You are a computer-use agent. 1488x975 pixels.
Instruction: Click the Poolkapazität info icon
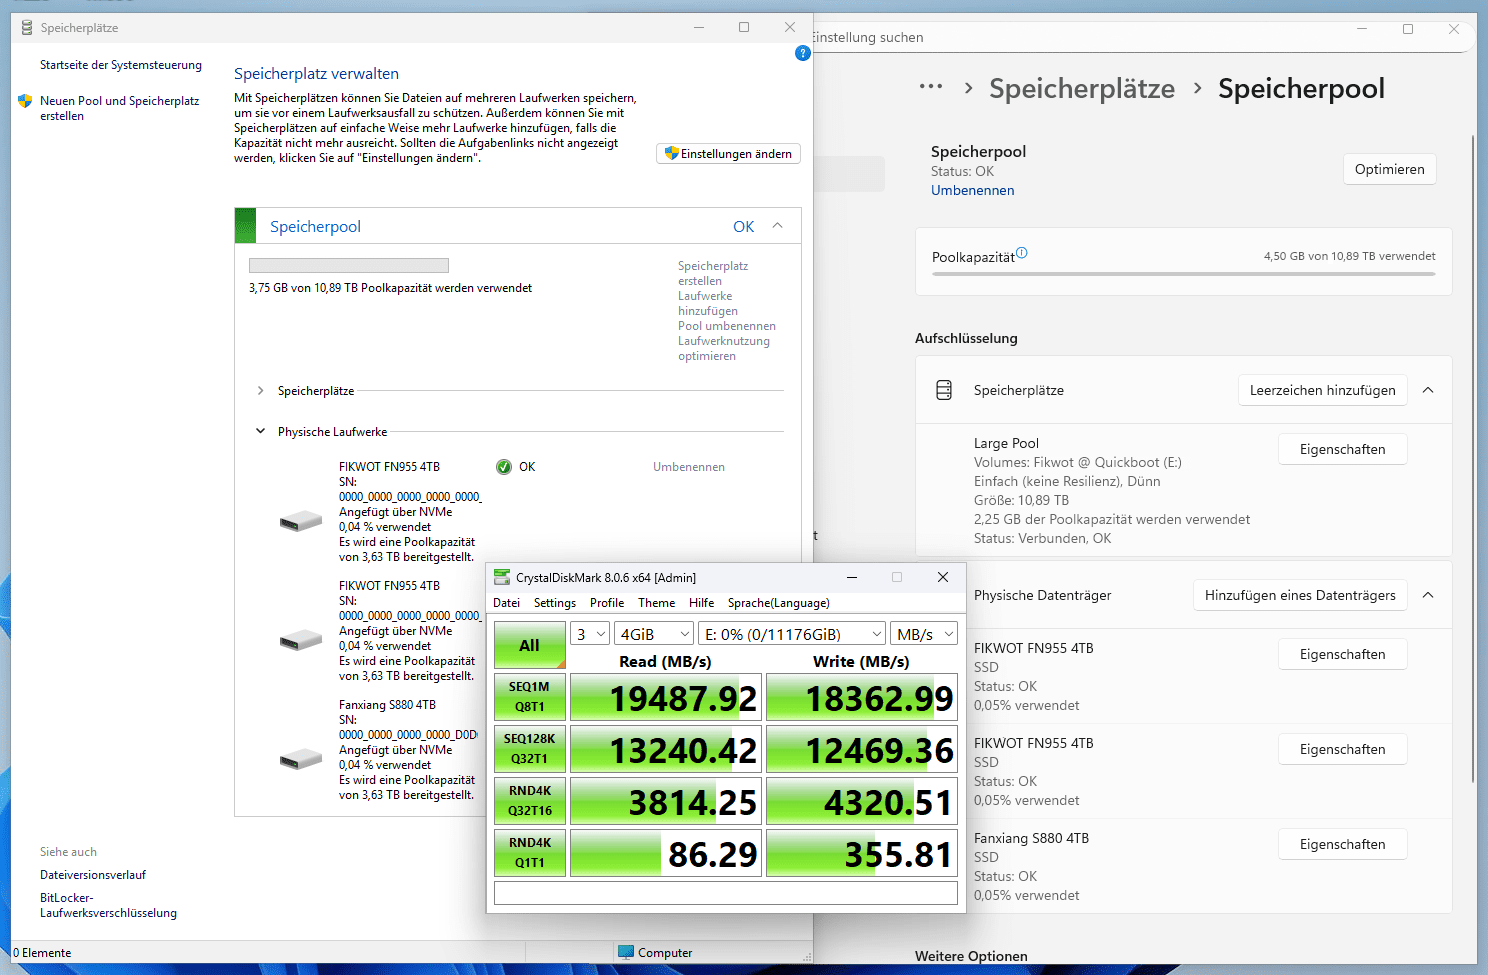(1021, 253)
